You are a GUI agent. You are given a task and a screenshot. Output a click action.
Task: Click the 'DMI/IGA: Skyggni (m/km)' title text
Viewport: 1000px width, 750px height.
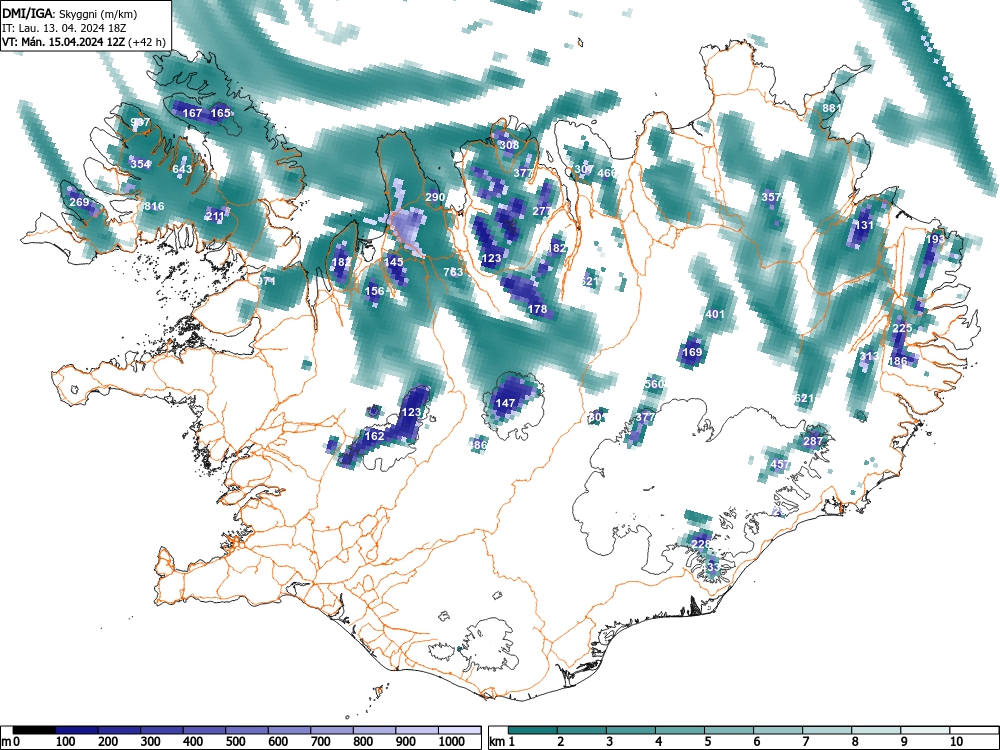pos(70,13)
